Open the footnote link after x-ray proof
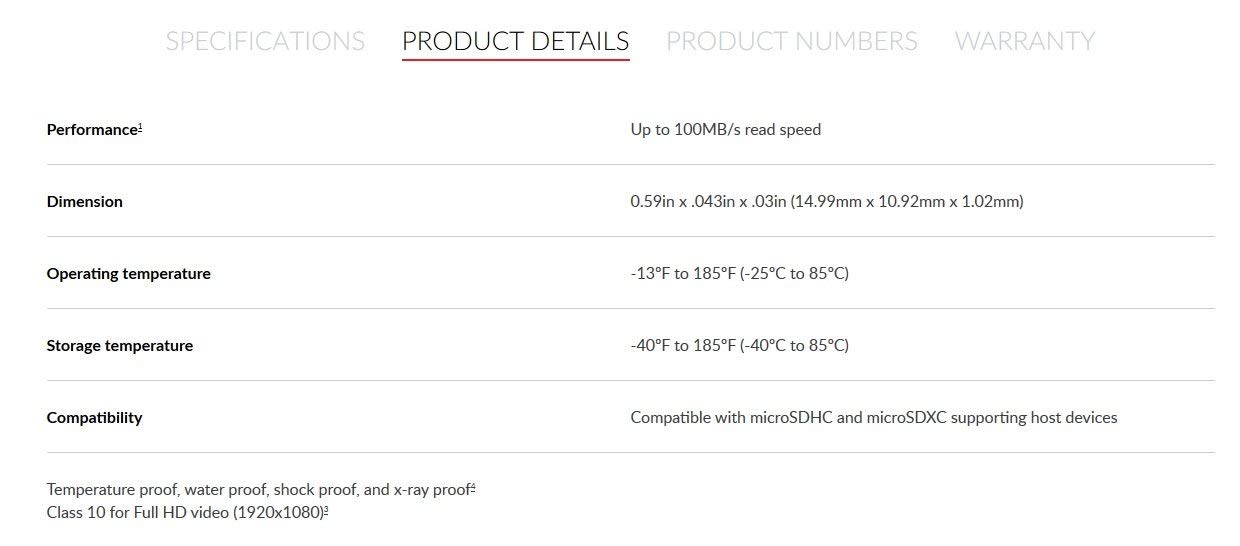This screenshot has width=1240, height=546. point(473,487)
